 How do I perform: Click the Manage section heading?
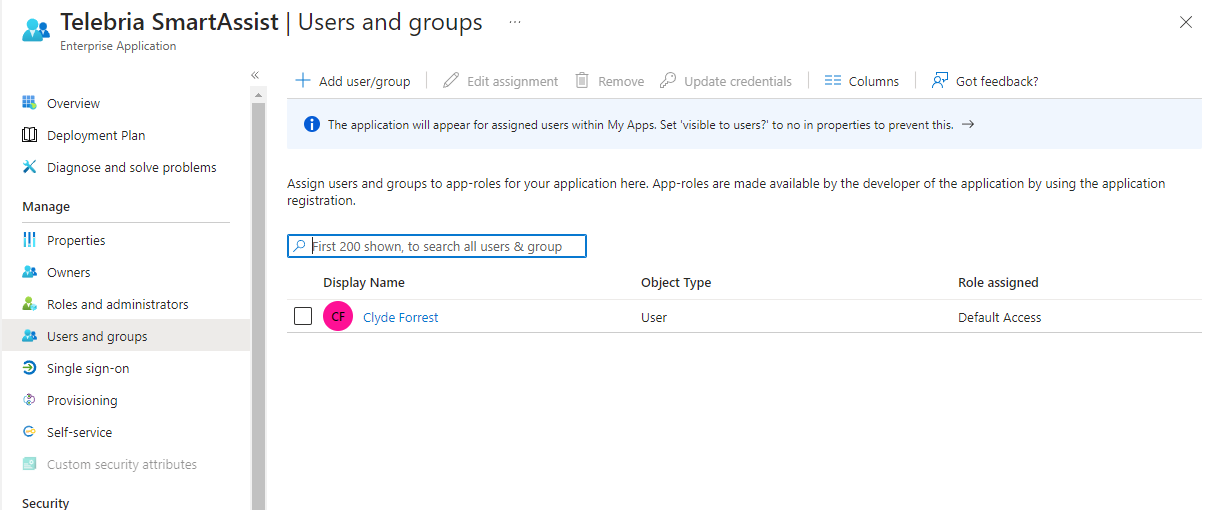point(46,206)
